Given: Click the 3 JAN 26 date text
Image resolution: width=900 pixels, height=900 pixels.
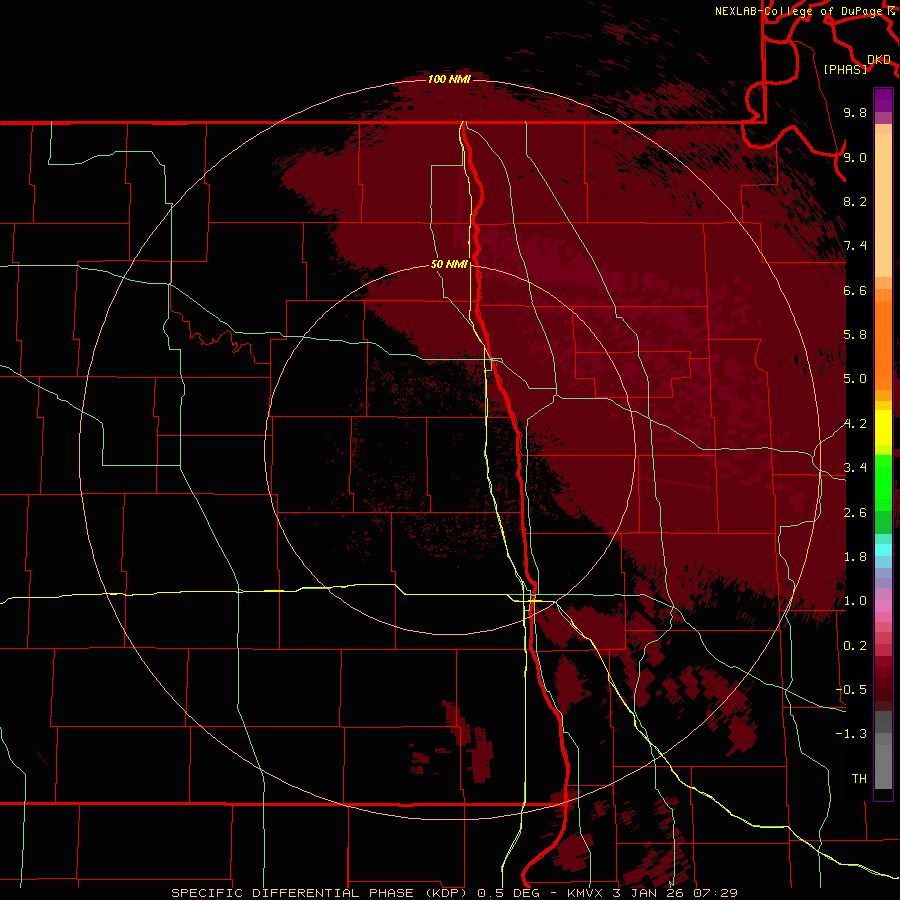Looking at the screenshot, I should (650, 893).
